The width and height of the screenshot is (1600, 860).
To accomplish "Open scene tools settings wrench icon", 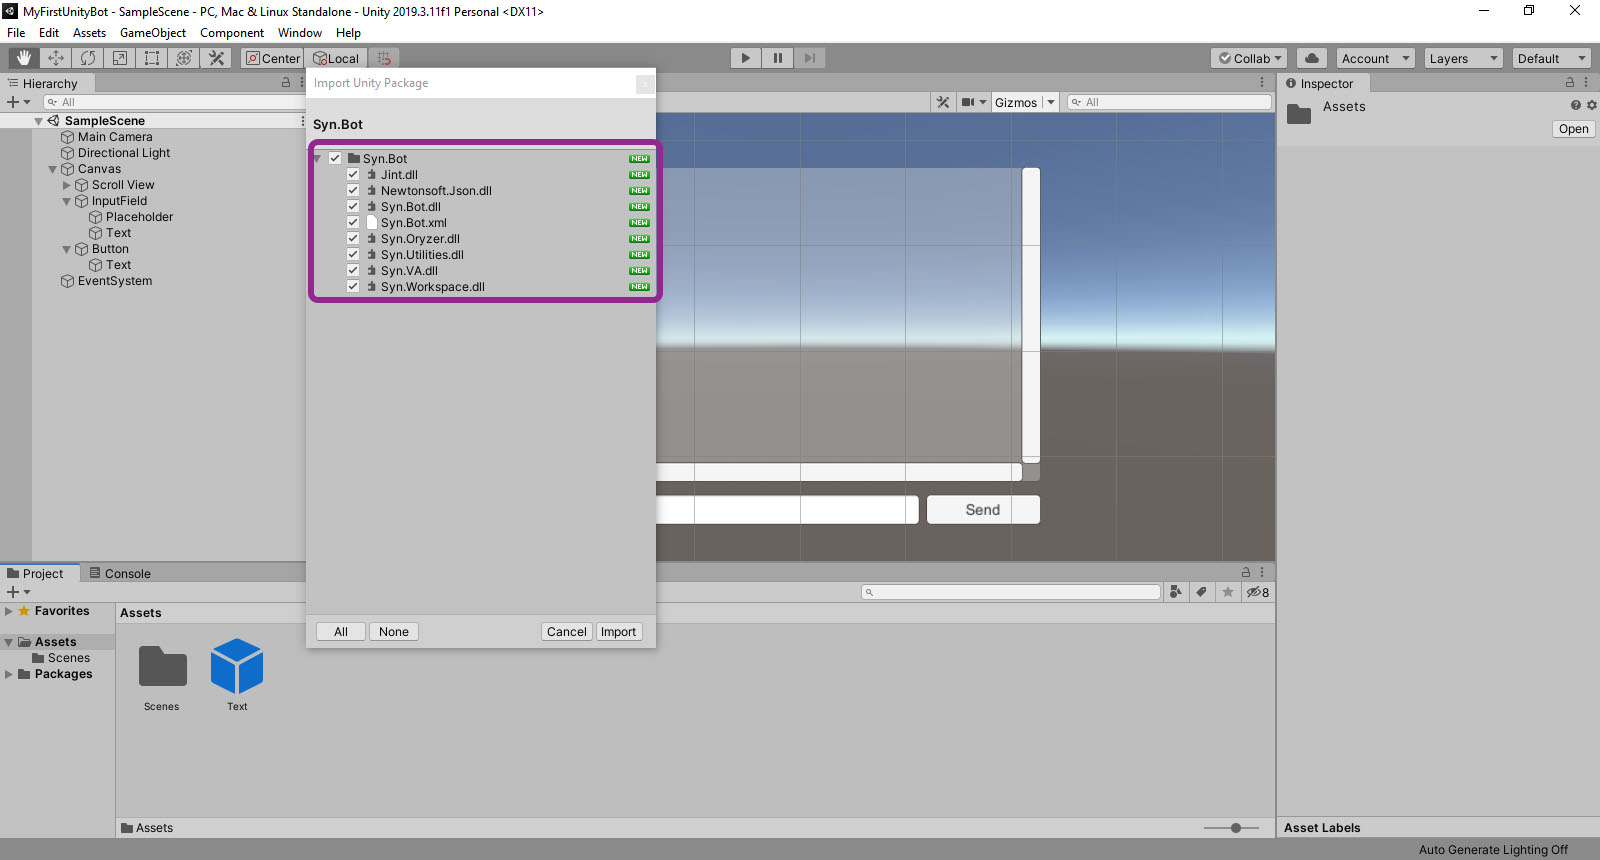I will click(x=942, y=102).
